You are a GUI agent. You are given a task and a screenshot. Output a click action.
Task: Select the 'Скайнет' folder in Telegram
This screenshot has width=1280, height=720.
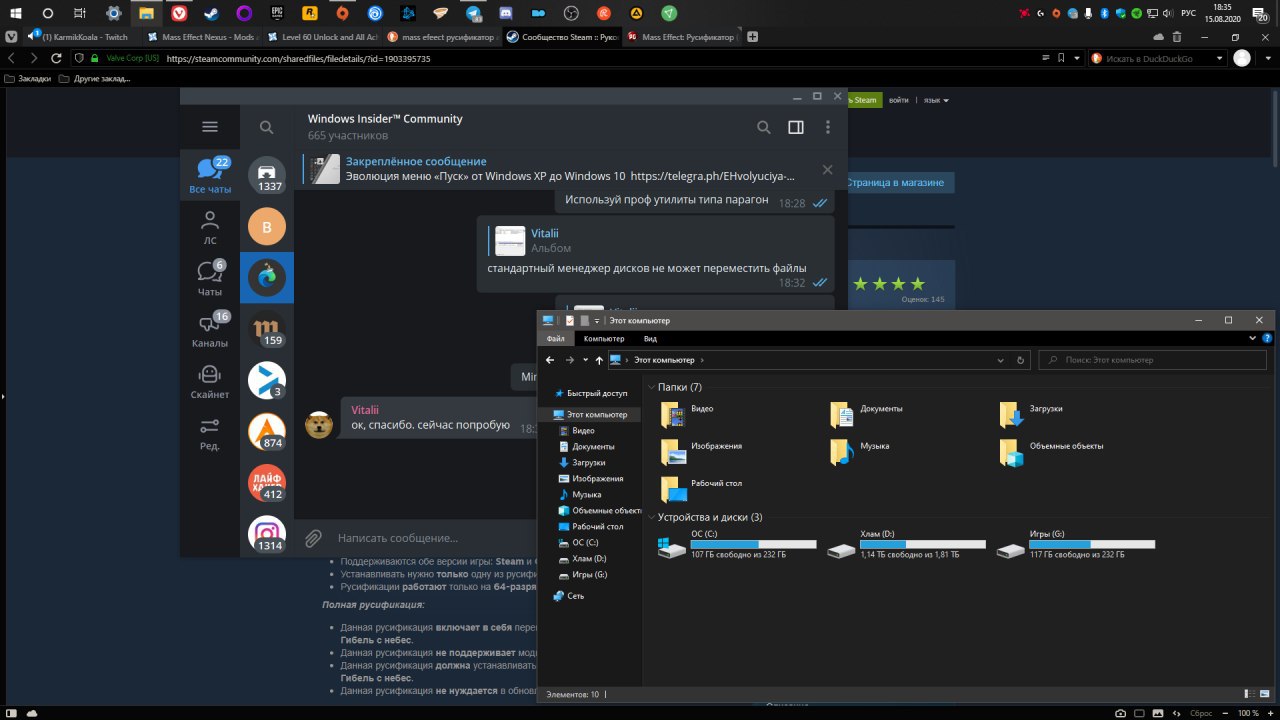[210, 382]
